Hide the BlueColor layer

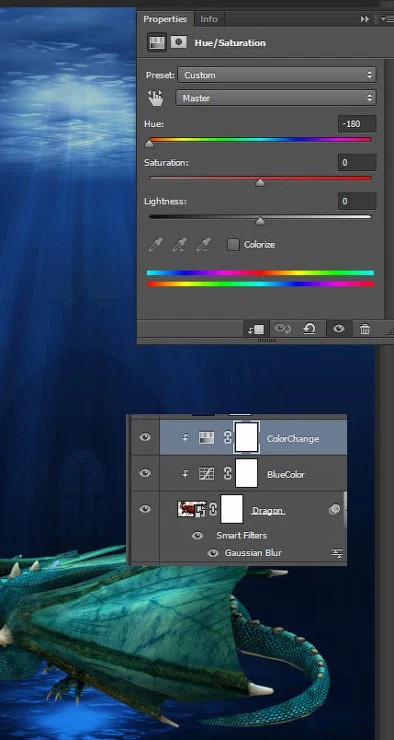(145, 473)
